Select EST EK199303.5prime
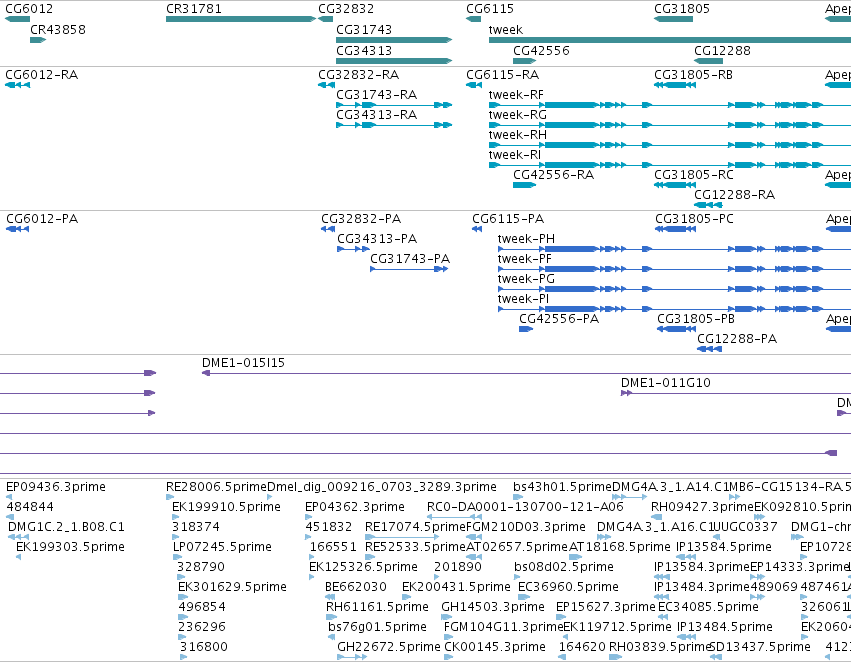Viewport: 851px width, 662px height. point(71,547)
